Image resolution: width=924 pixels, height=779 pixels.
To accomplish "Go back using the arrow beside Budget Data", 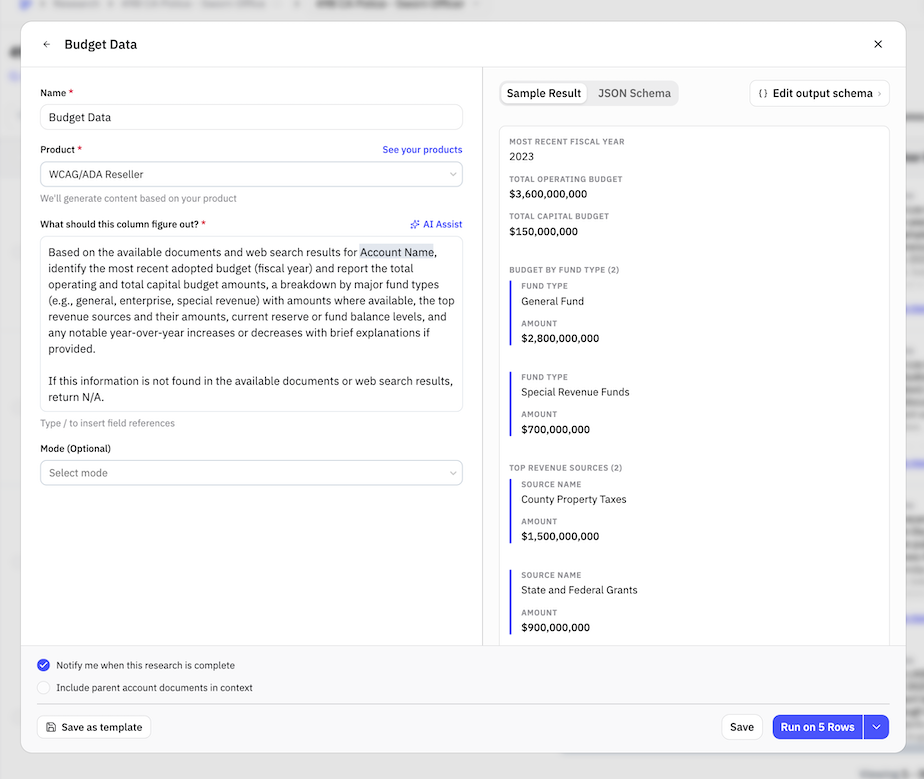I will (47, 44).
